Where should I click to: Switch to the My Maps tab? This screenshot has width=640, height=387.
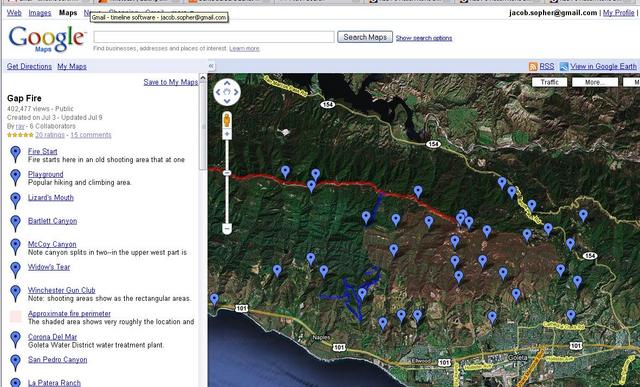point(72,66)
